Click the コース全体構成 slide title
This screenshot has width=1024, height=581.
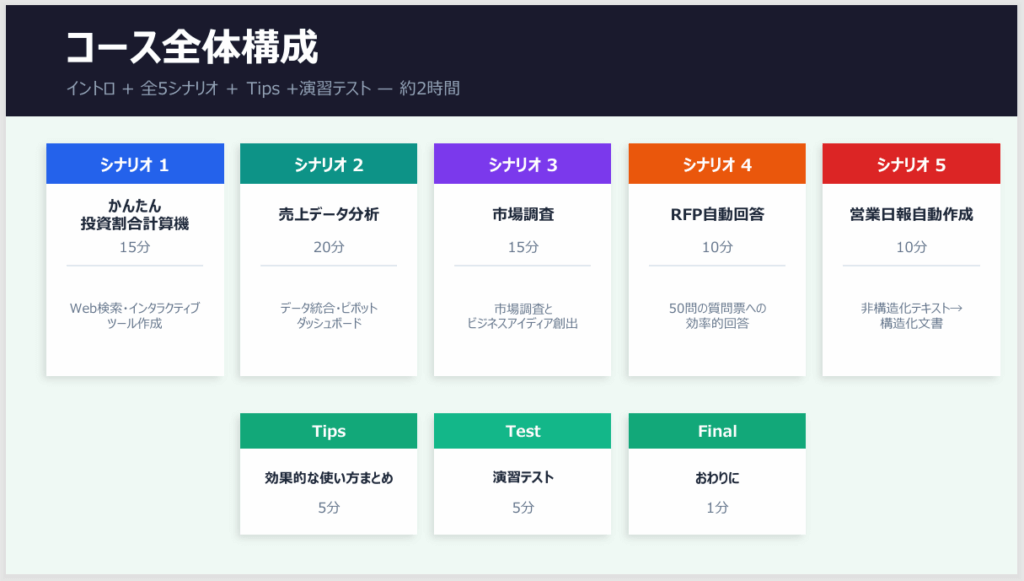click(192, 47)
